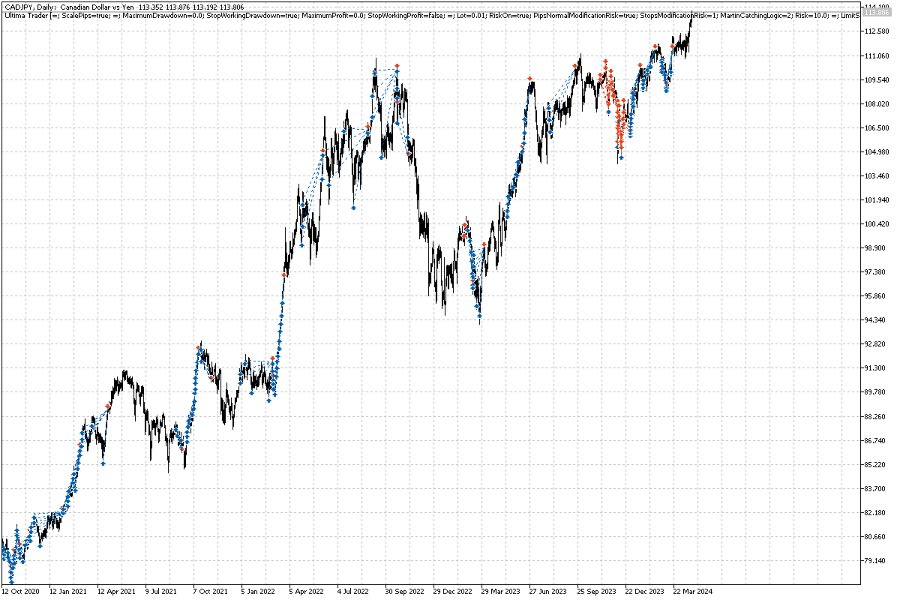Click the 109.540 price level label
The width and height of the screenshot is (900, 600).
click(877, 80)
